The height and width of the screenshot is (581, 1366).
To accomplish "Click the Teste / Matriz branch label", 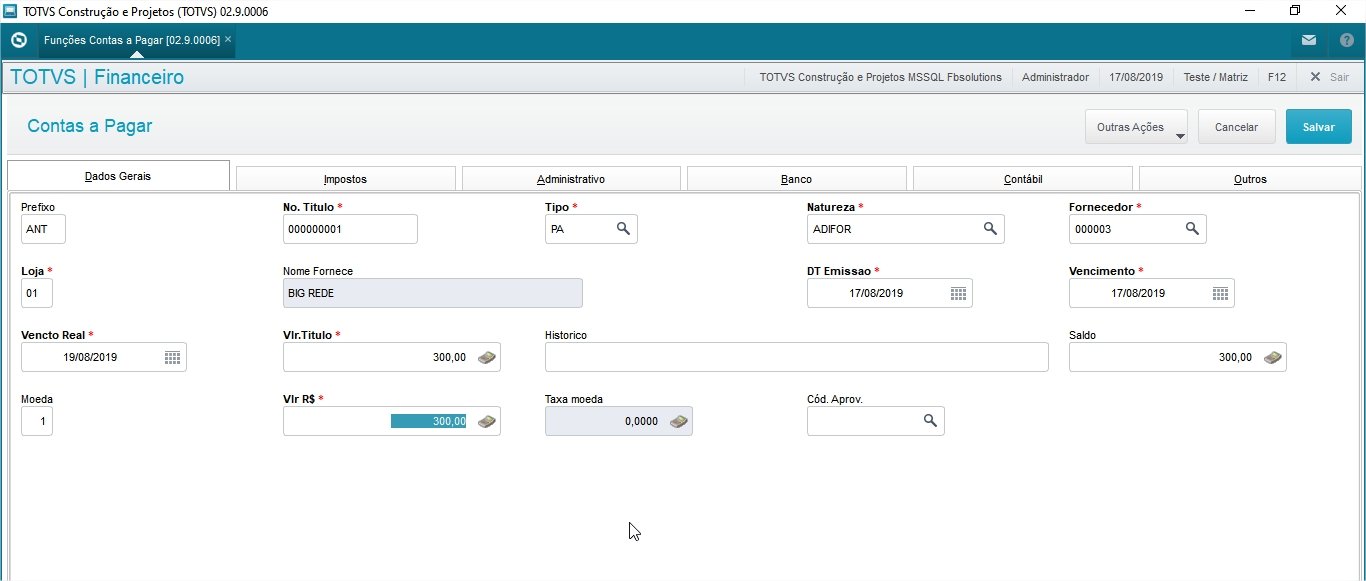I will [1214, 77].
